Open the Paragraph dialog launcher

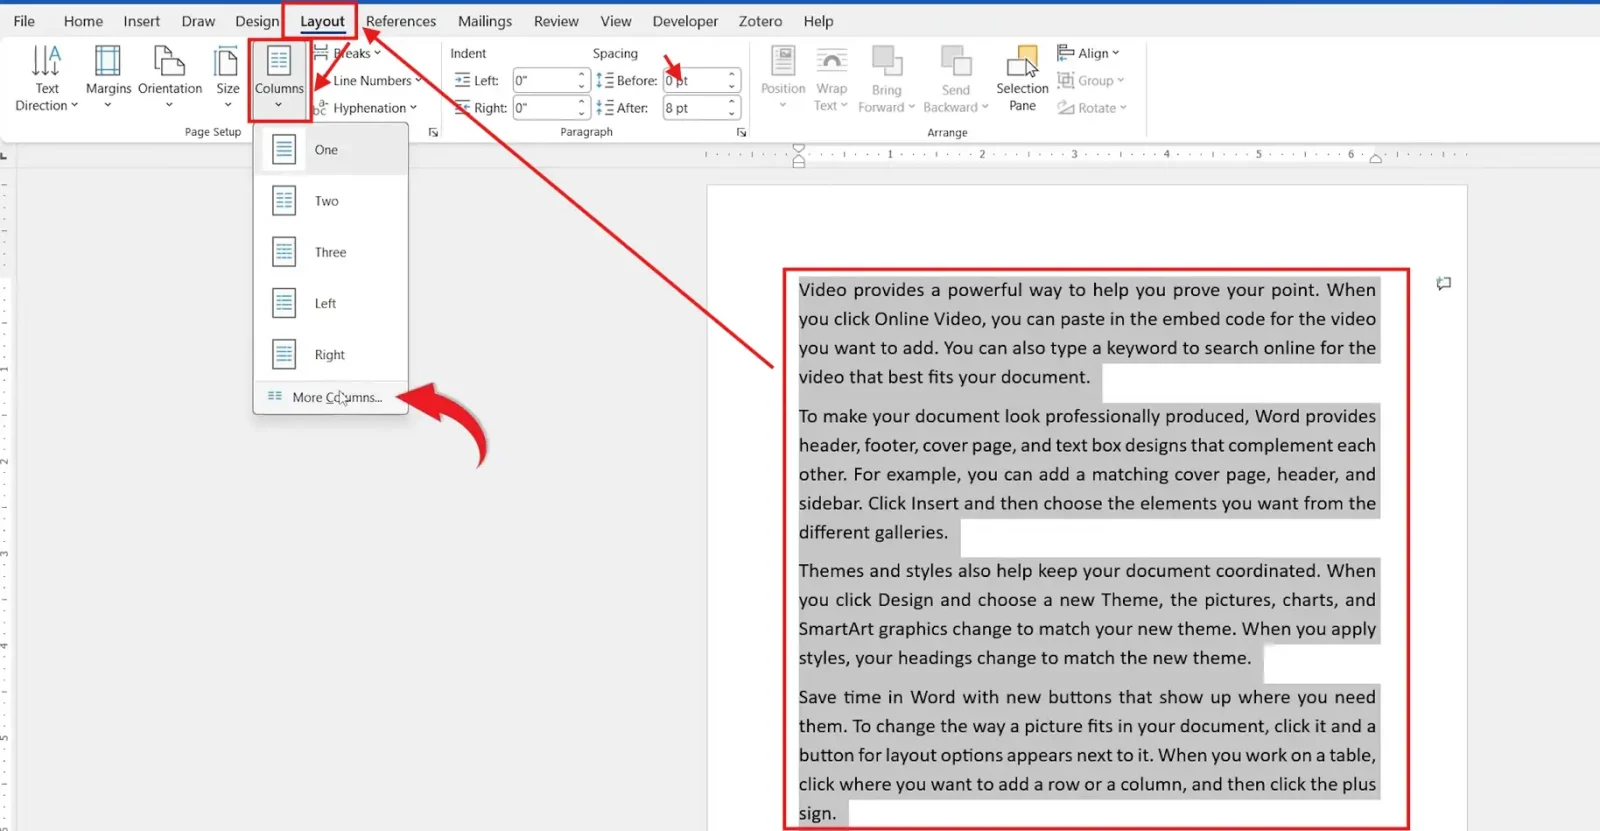click(741, 132)
